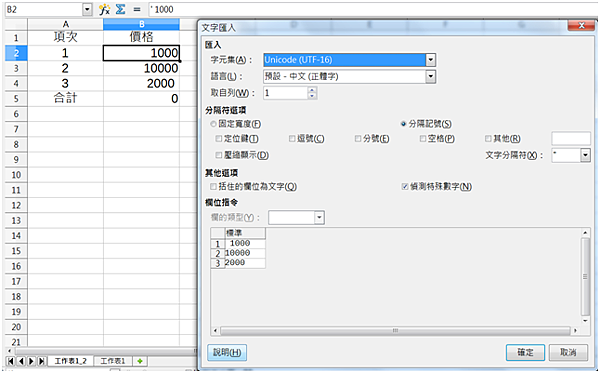This screenshot has width=600, height=373.
Task: Click the Name Box showing B2
Action: 44,10
